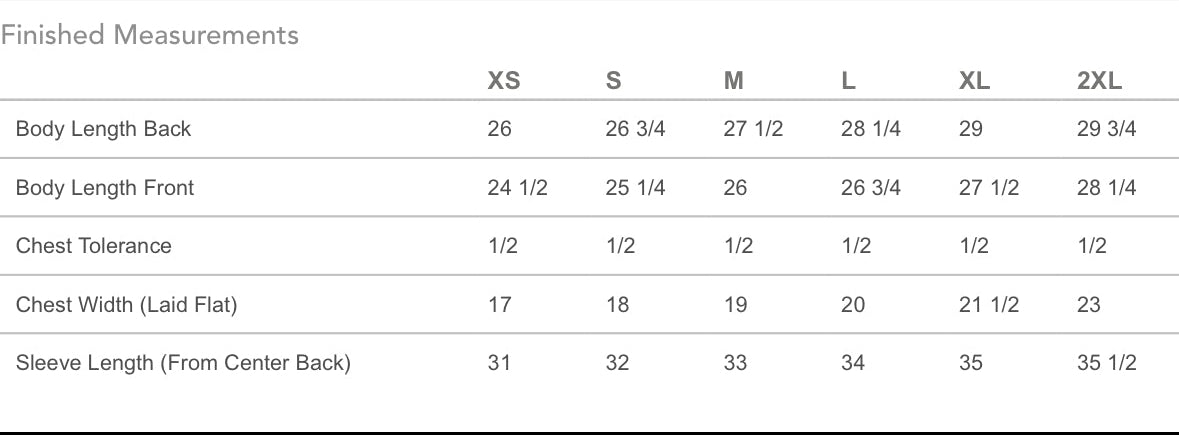Click the 2XL Chest Width value 23
1179x435 pixels.
tap(1089, 305)
